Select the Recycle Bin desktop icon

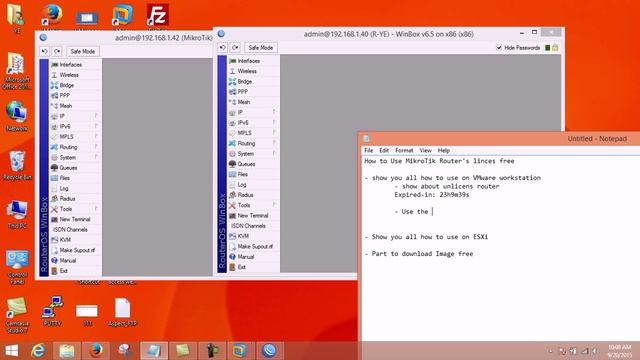17,166
